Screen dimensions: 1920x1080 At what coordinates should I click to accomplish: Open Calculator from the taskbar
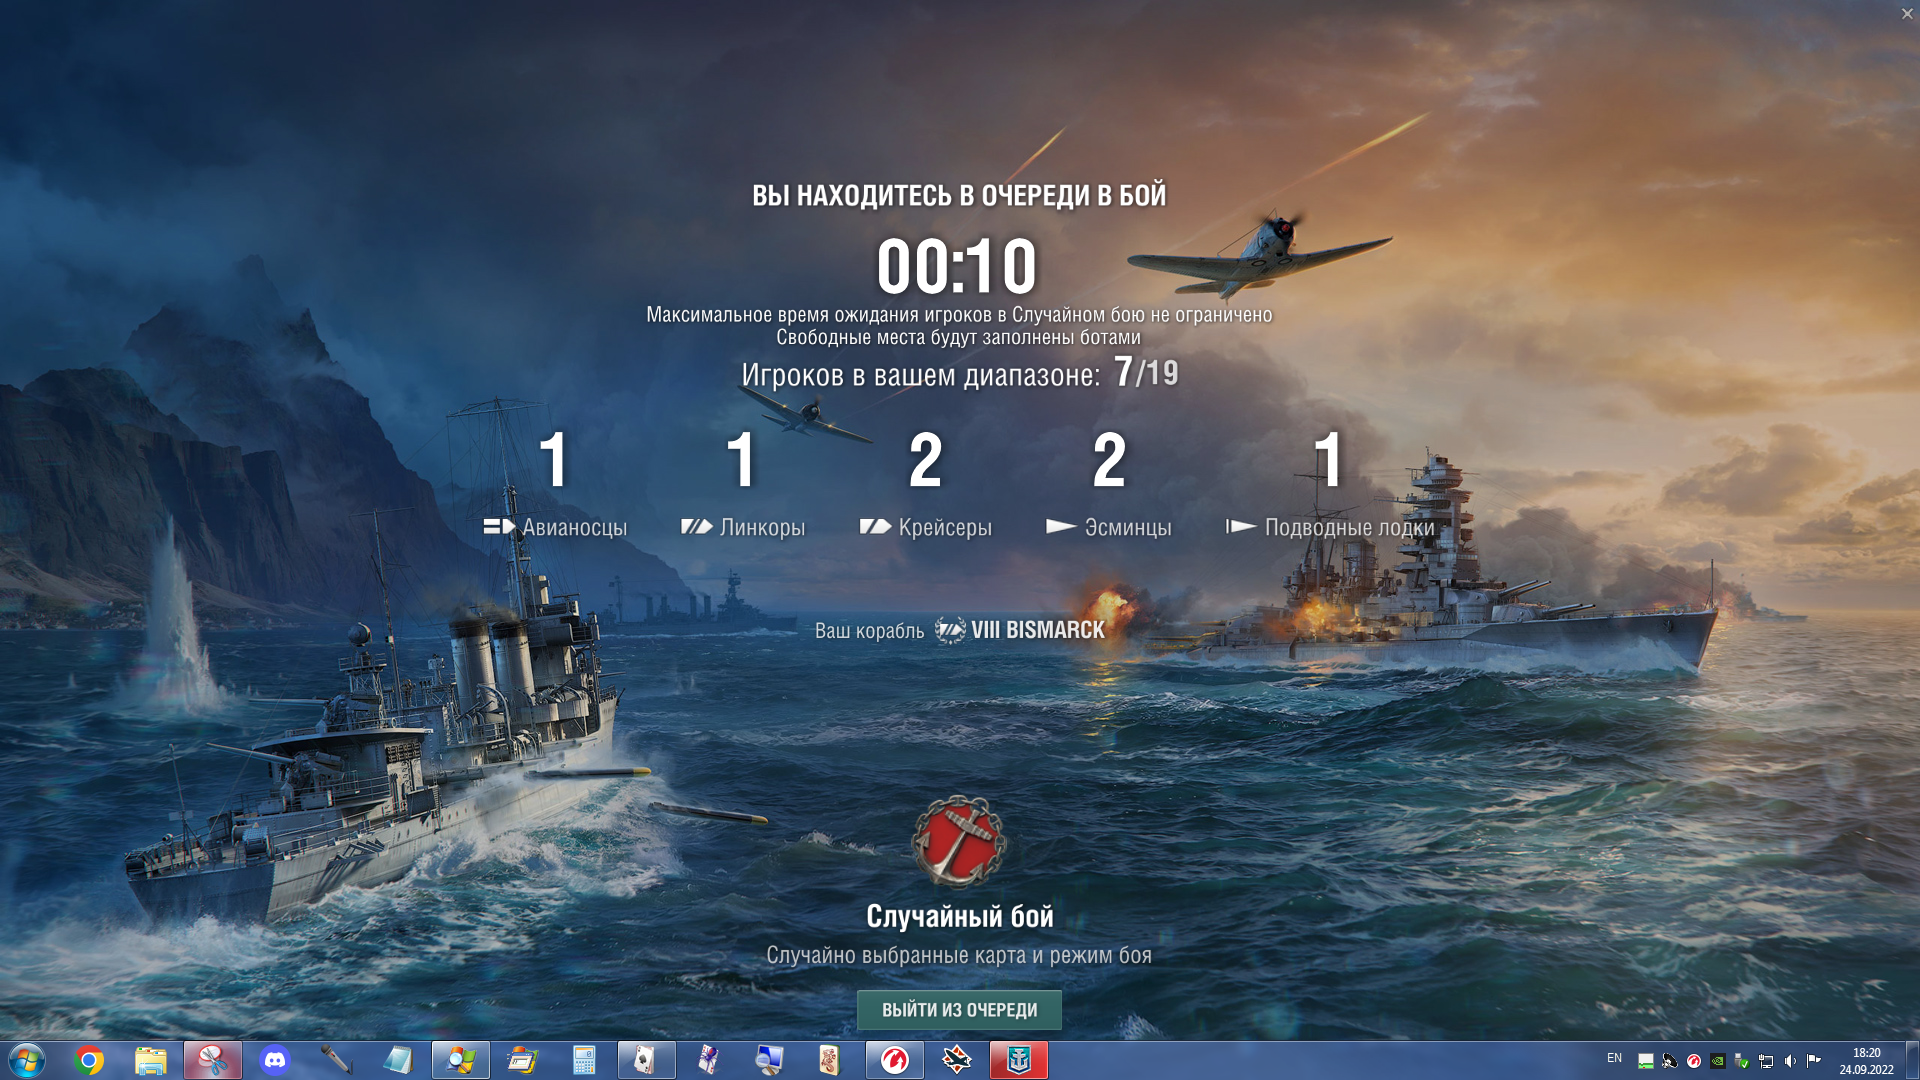584,1060
